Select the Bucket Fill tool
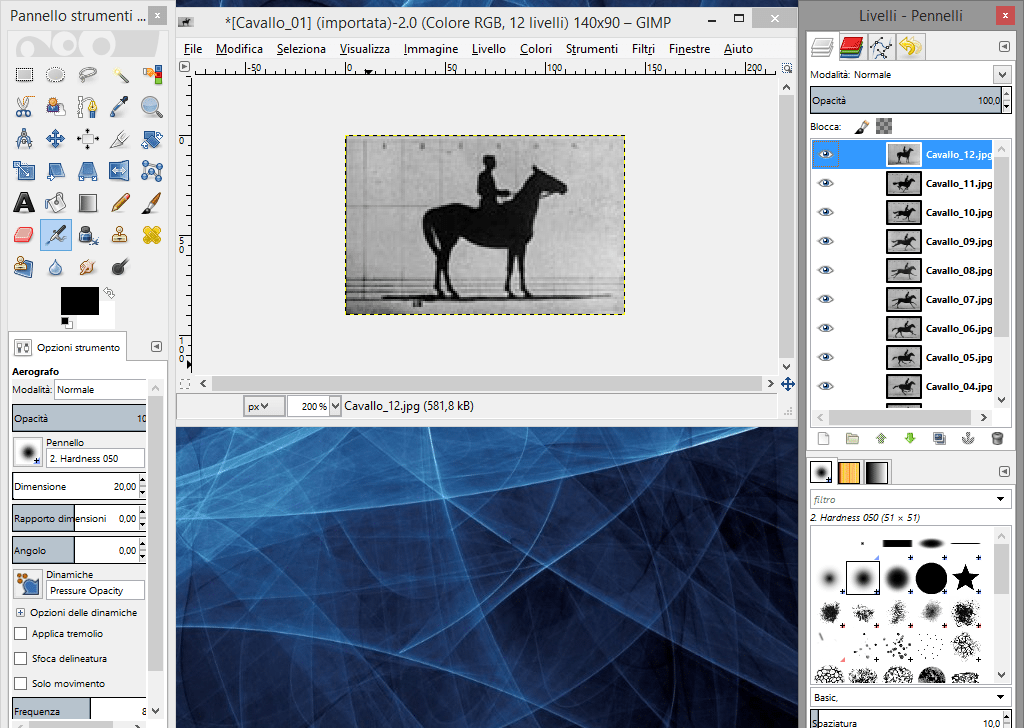Image resolution: width=1024 pixels, height=728 pixels. tap(56, 202)
